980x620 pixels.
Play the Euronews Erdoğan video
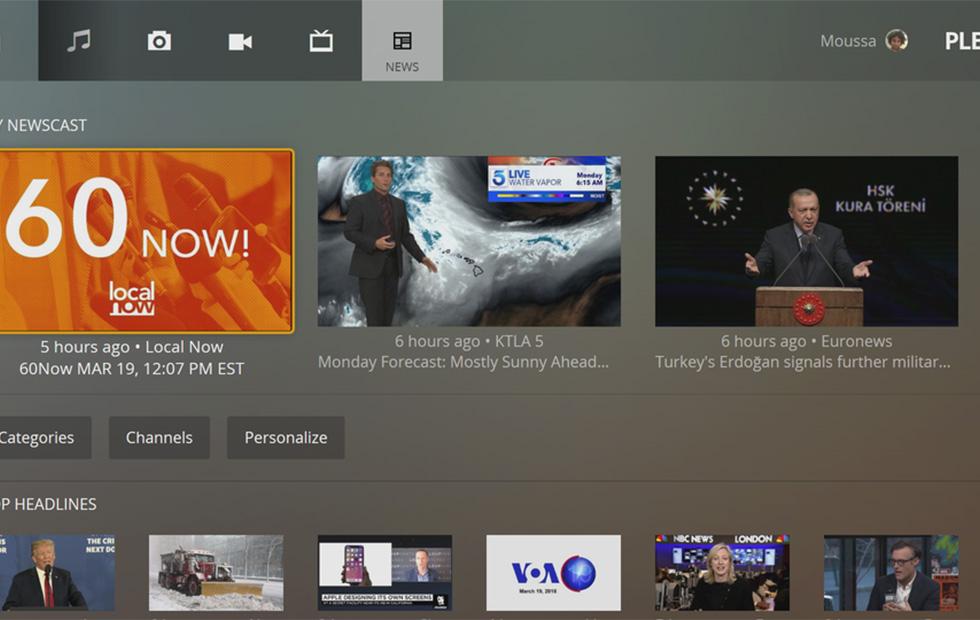pyautogui.click(x=807, y=241)
